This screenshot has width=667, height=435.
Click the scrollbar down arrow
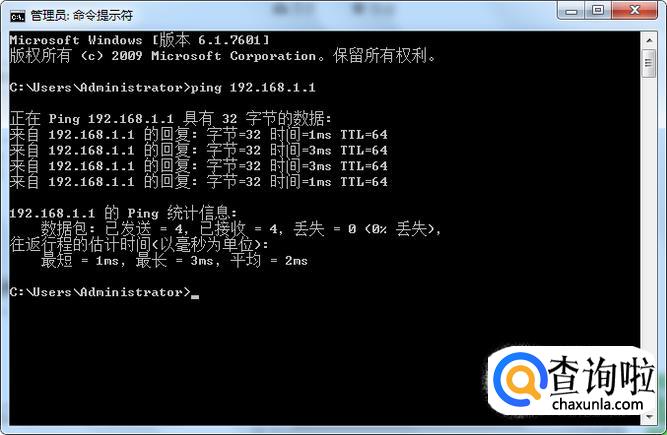pyautogui.click(x=649, y=417)
